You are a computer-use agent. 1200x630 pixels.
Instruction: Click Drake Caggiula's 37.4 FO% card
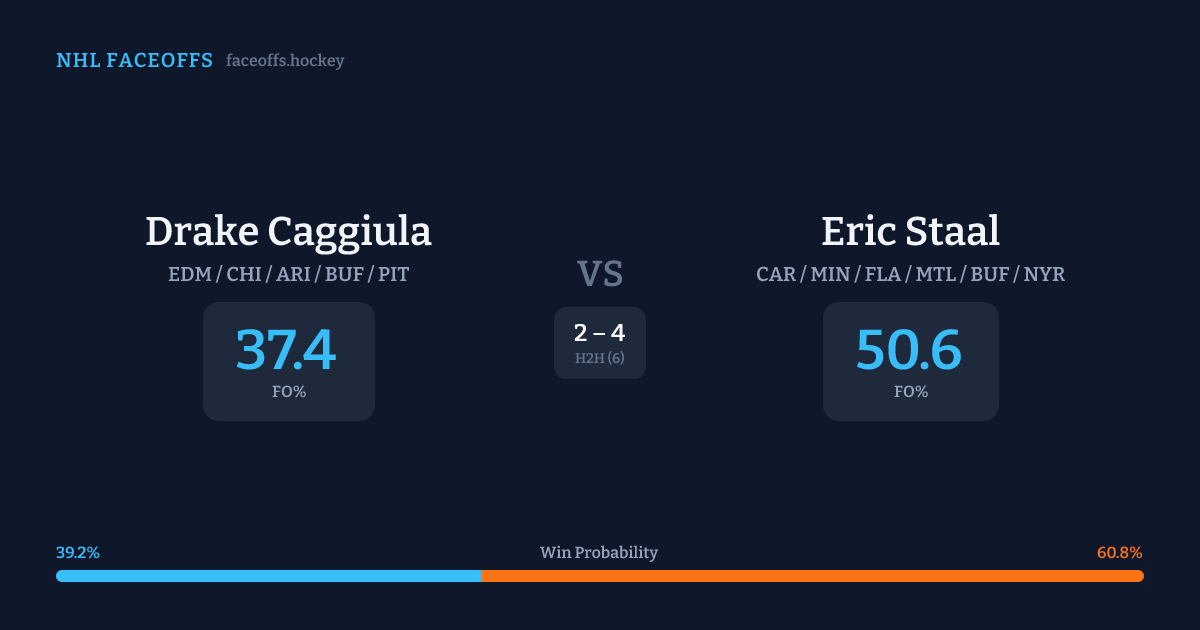coord(288,361)
